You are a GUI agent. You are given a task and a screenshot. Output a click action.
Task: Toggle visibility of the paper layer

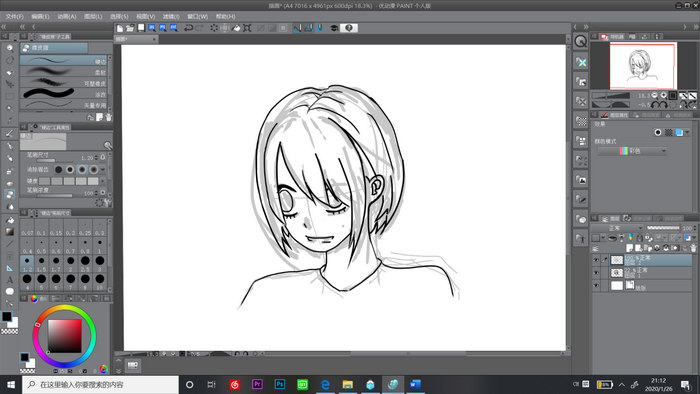coord(596,286)
